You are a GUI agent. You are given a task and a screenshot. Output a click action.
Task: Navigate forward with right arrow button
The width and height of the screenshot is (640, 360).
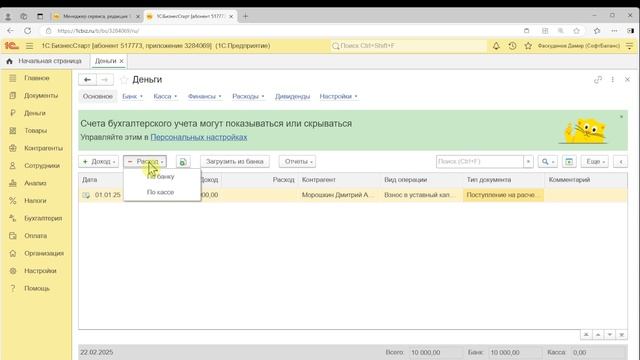pyautogui.click(x=105, y=80)
